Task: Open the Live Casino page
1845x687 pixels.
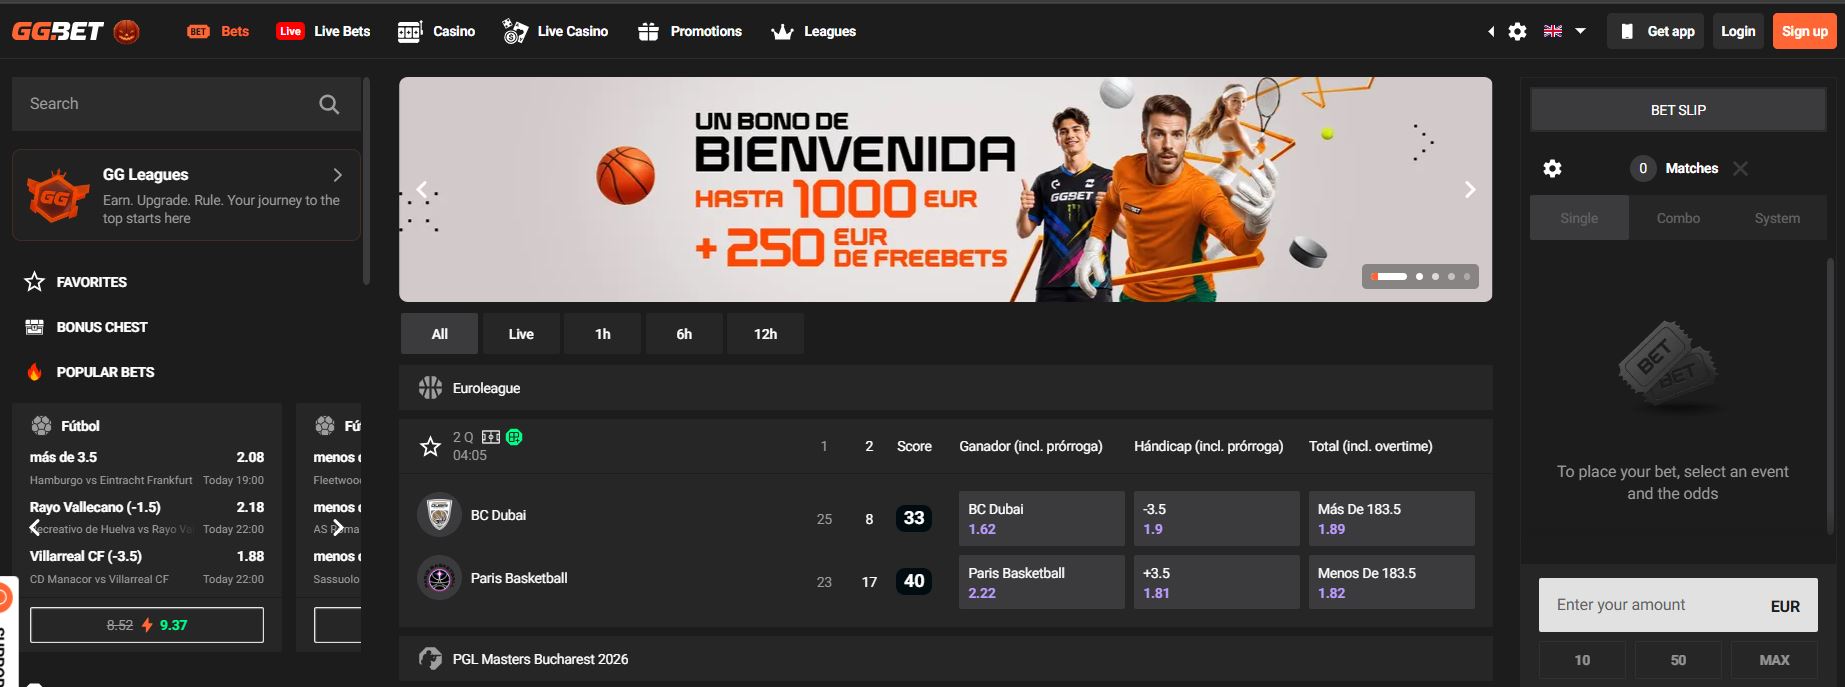Action: [x=555, y=31]
